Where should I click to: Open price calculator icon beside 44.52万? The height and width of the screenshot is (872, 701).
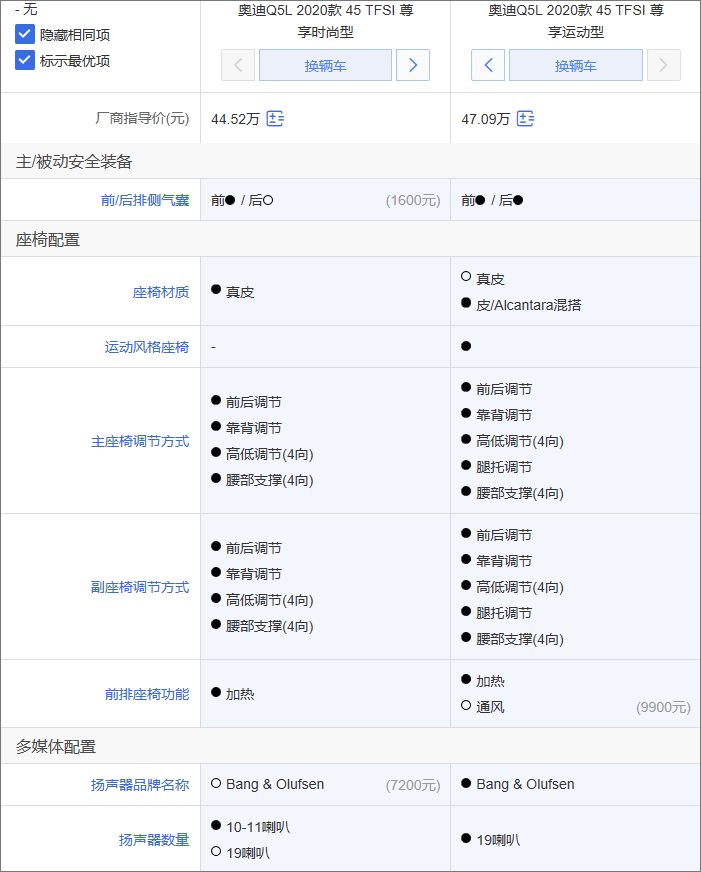pos(275,118)
